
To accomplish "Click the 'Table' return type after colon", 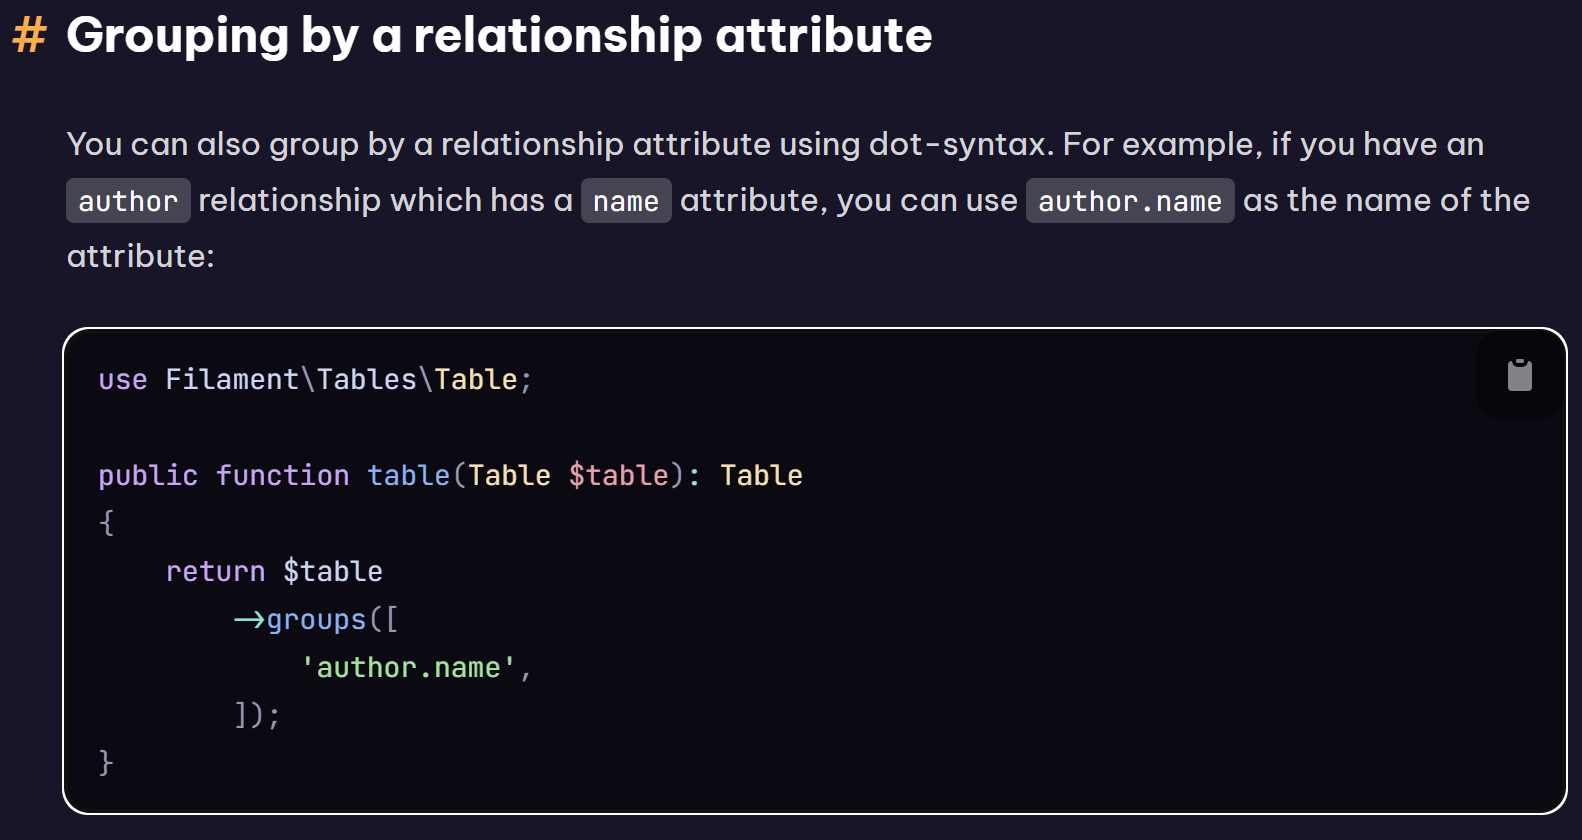I will point(761,475).
